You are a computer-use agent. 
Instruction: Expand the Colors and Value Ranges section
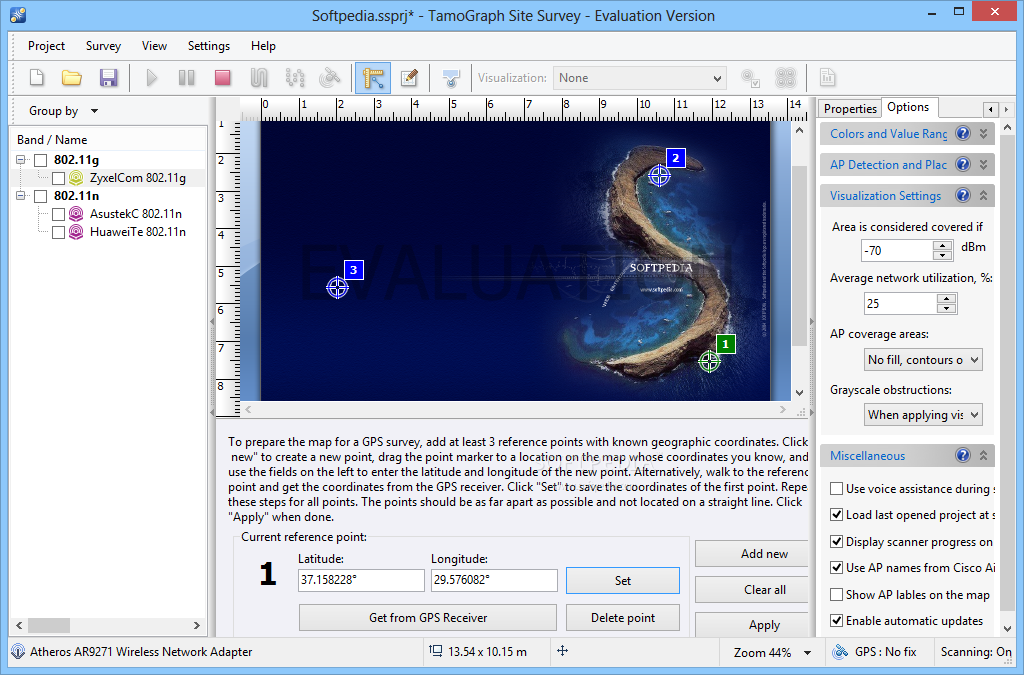point(983,133)
